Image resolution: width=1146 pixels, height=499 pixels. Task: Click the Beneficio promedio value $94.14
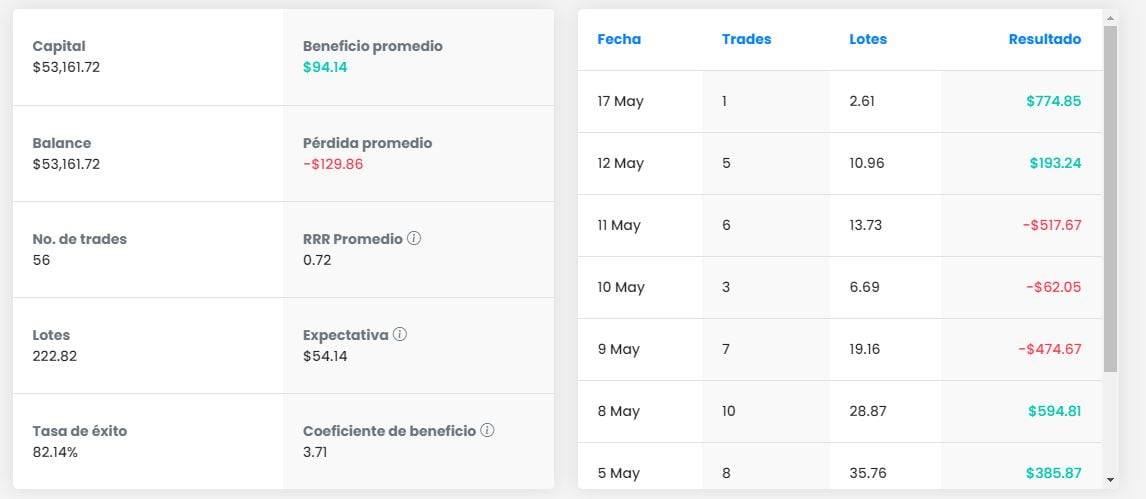[x=325, y=67]
